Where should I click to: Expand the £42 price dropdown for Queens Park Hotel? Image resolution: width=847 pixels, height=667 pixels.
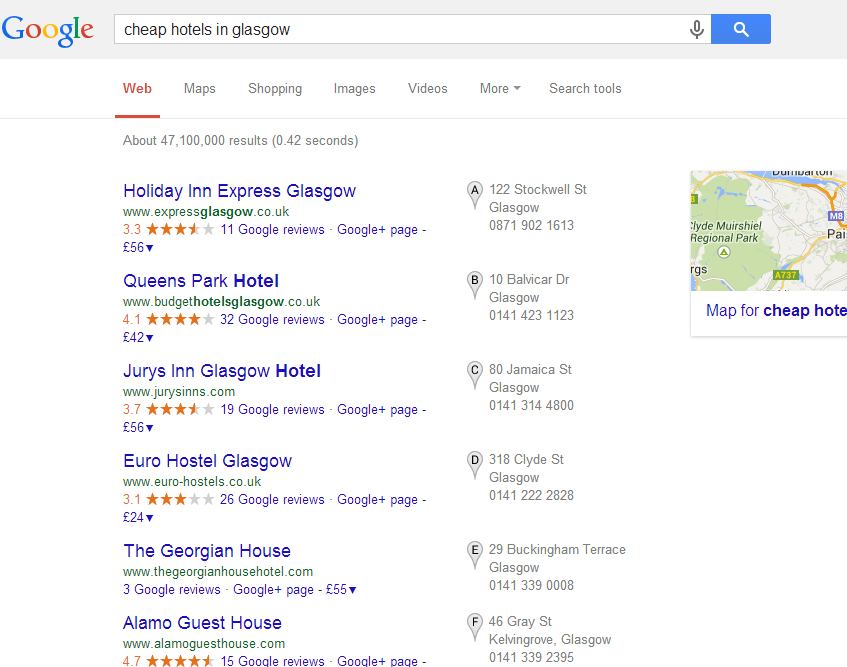click(138, 338)
